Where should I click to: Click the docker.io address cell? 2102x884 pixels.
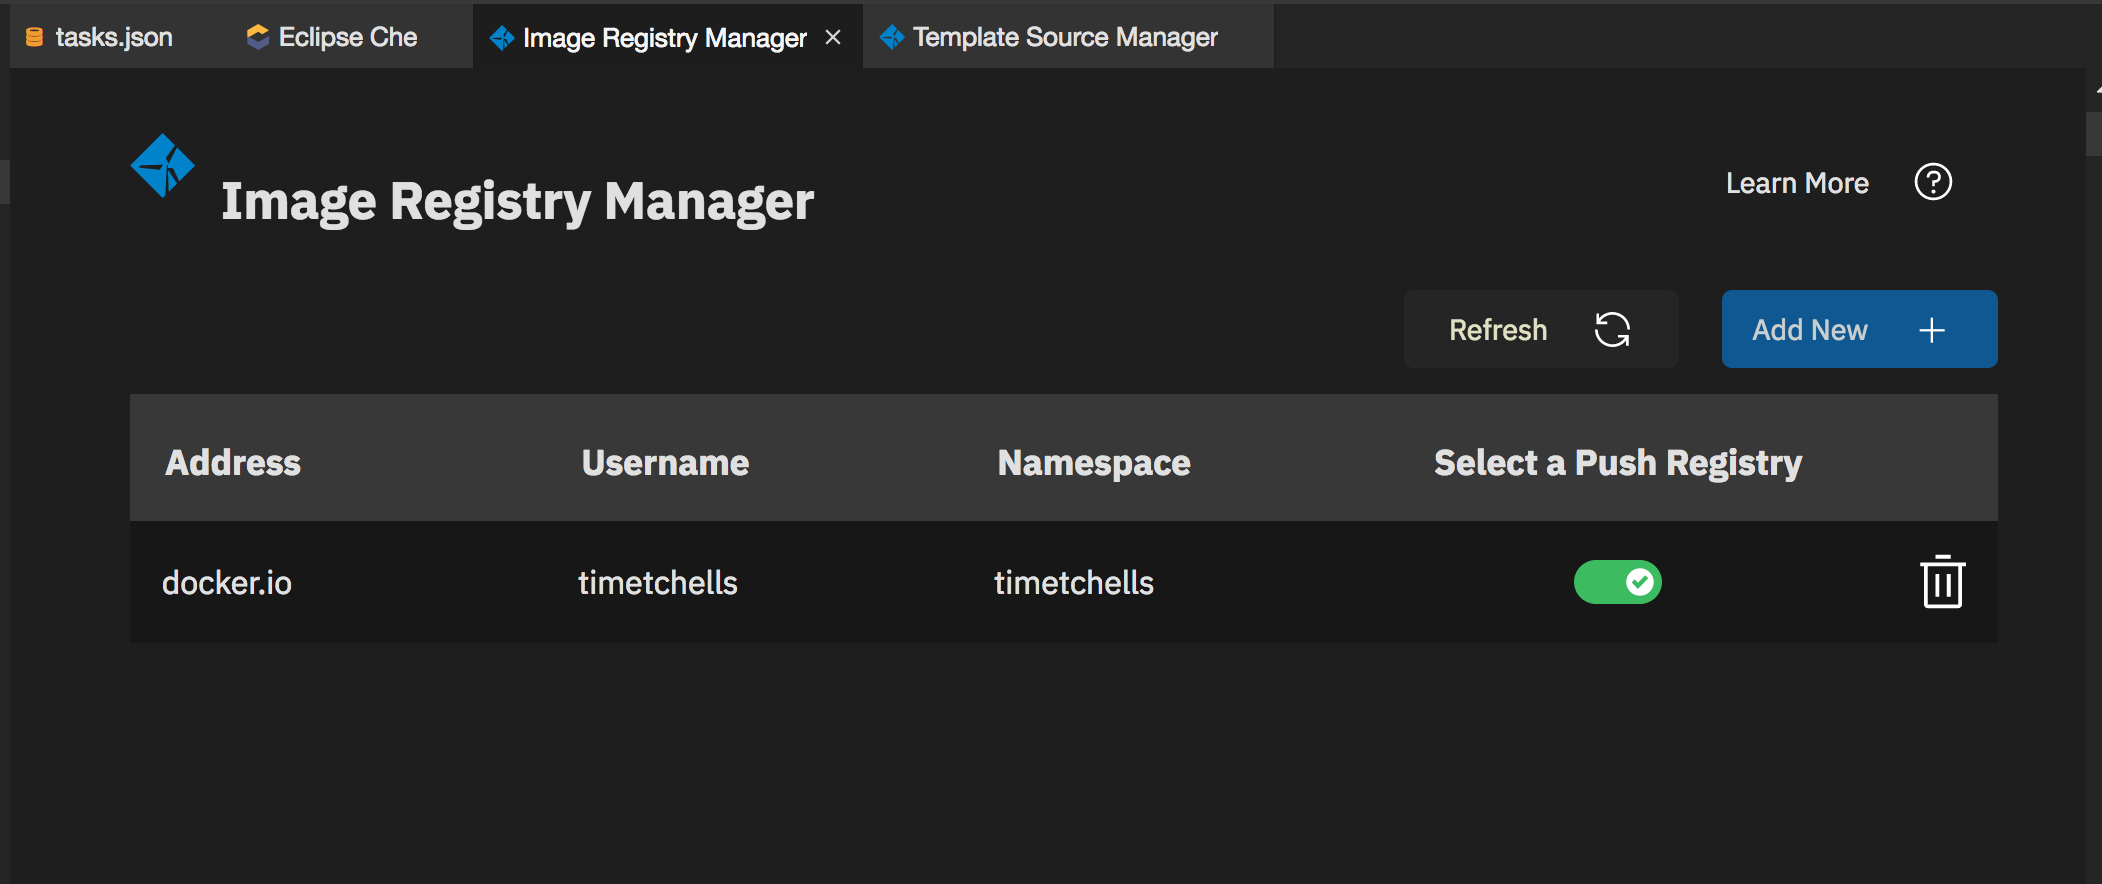[227, 583]
